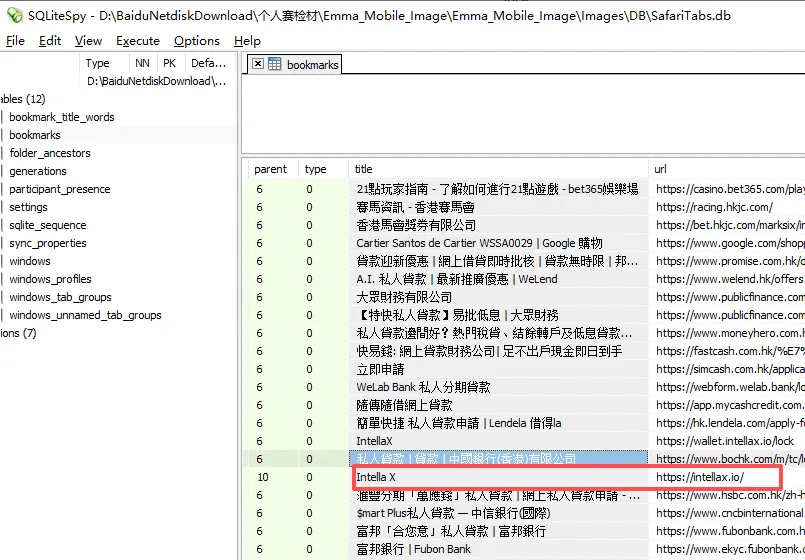Select the '大眾財務有限公司' title cell
The height and width of the screenshot is (560, 805).
point(499,297)
